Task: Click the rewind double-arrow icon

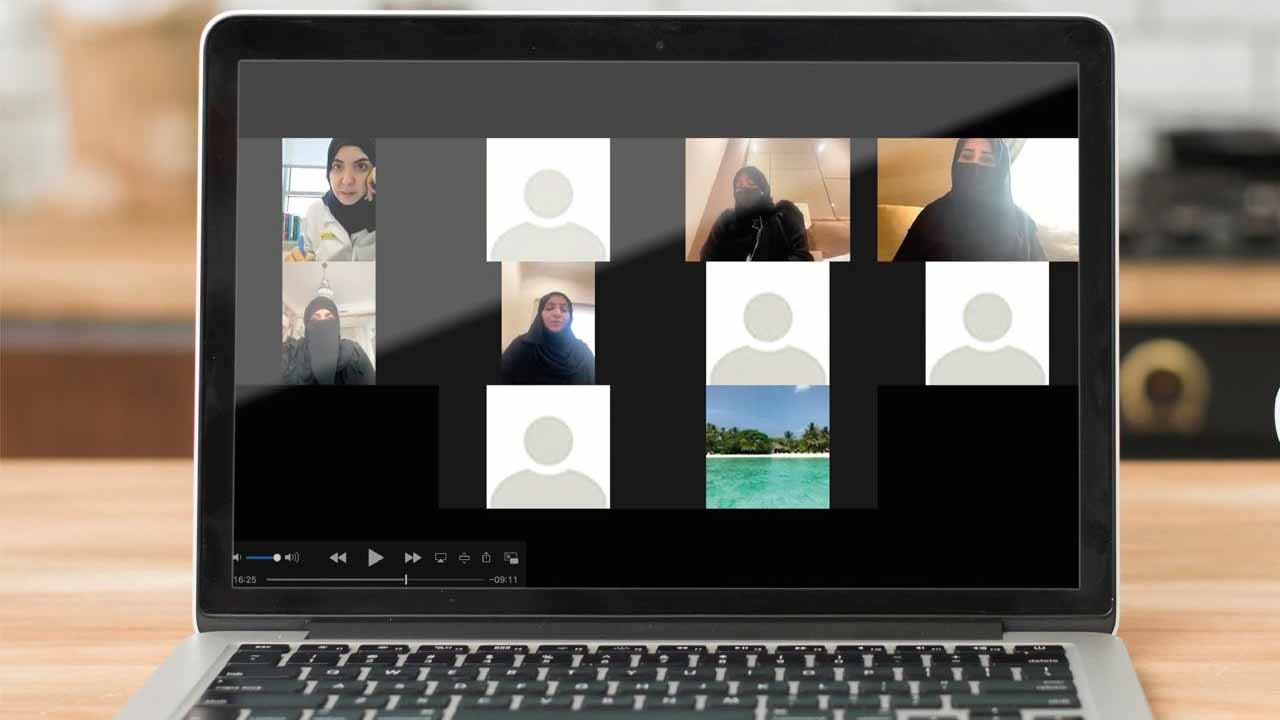Action: click(x=338, y=558)
